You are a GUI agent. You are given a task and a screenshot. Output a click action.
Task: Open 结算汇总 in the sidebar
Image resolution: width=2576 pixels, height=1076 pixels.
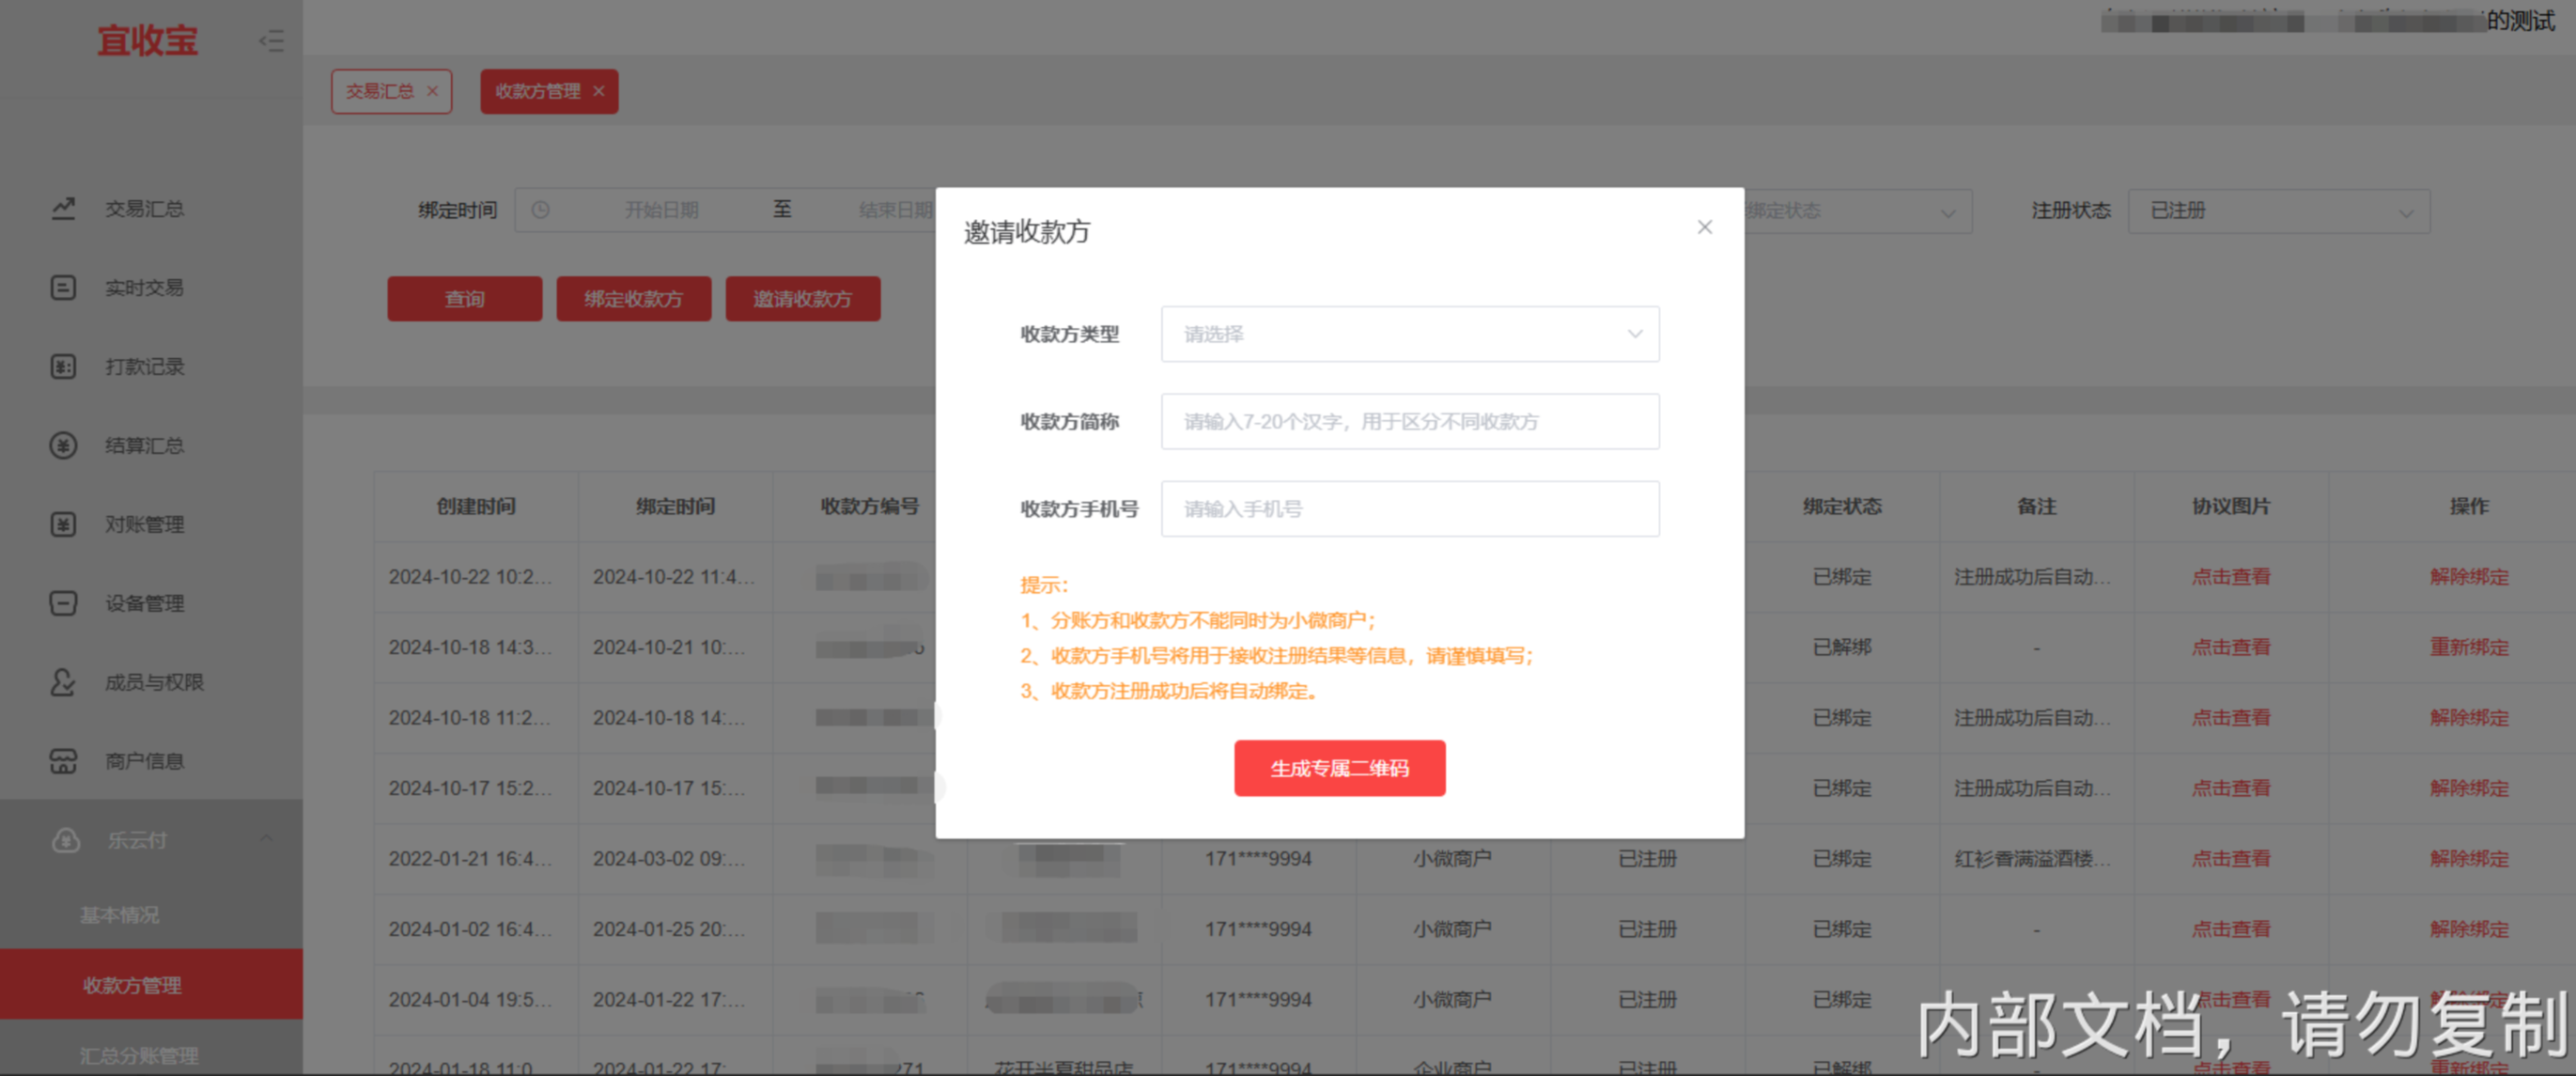tap(145, 445)
